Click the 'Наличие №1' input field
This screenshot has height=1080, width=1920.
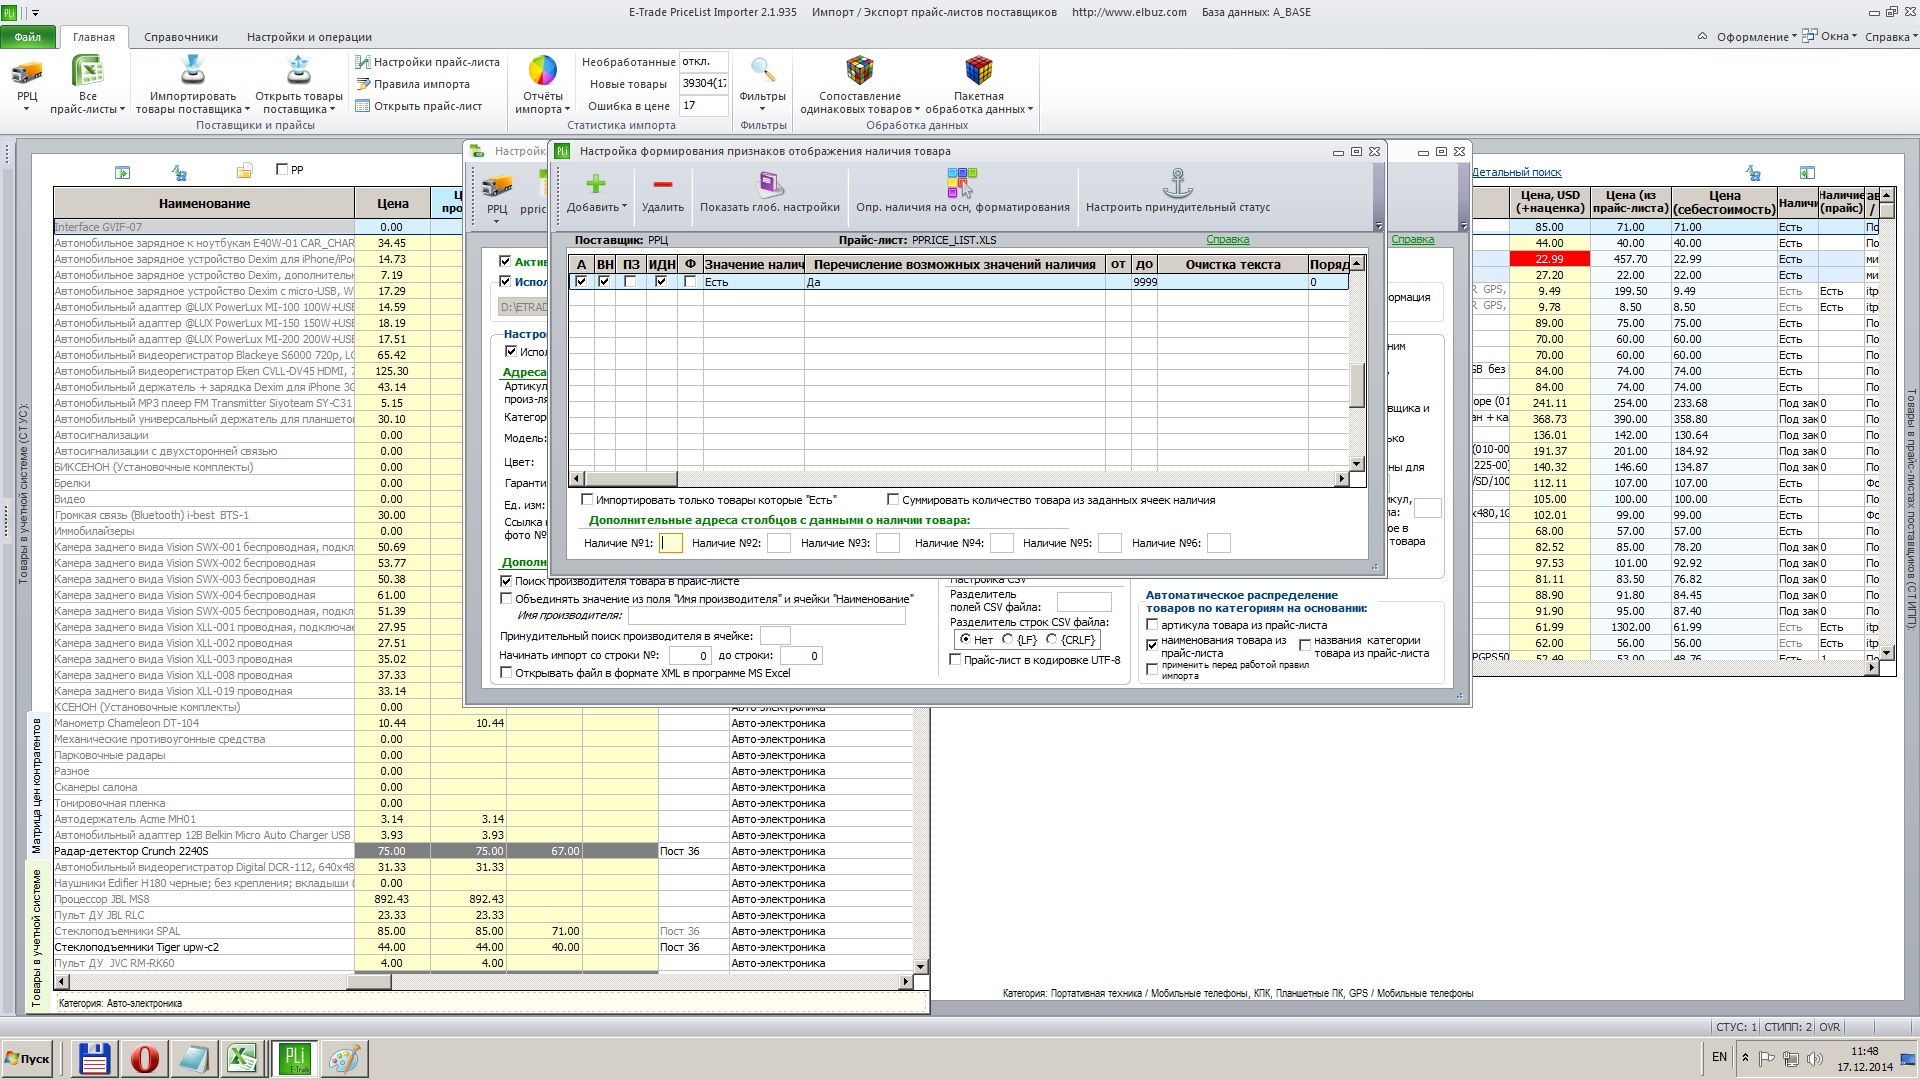click(671, 543)
